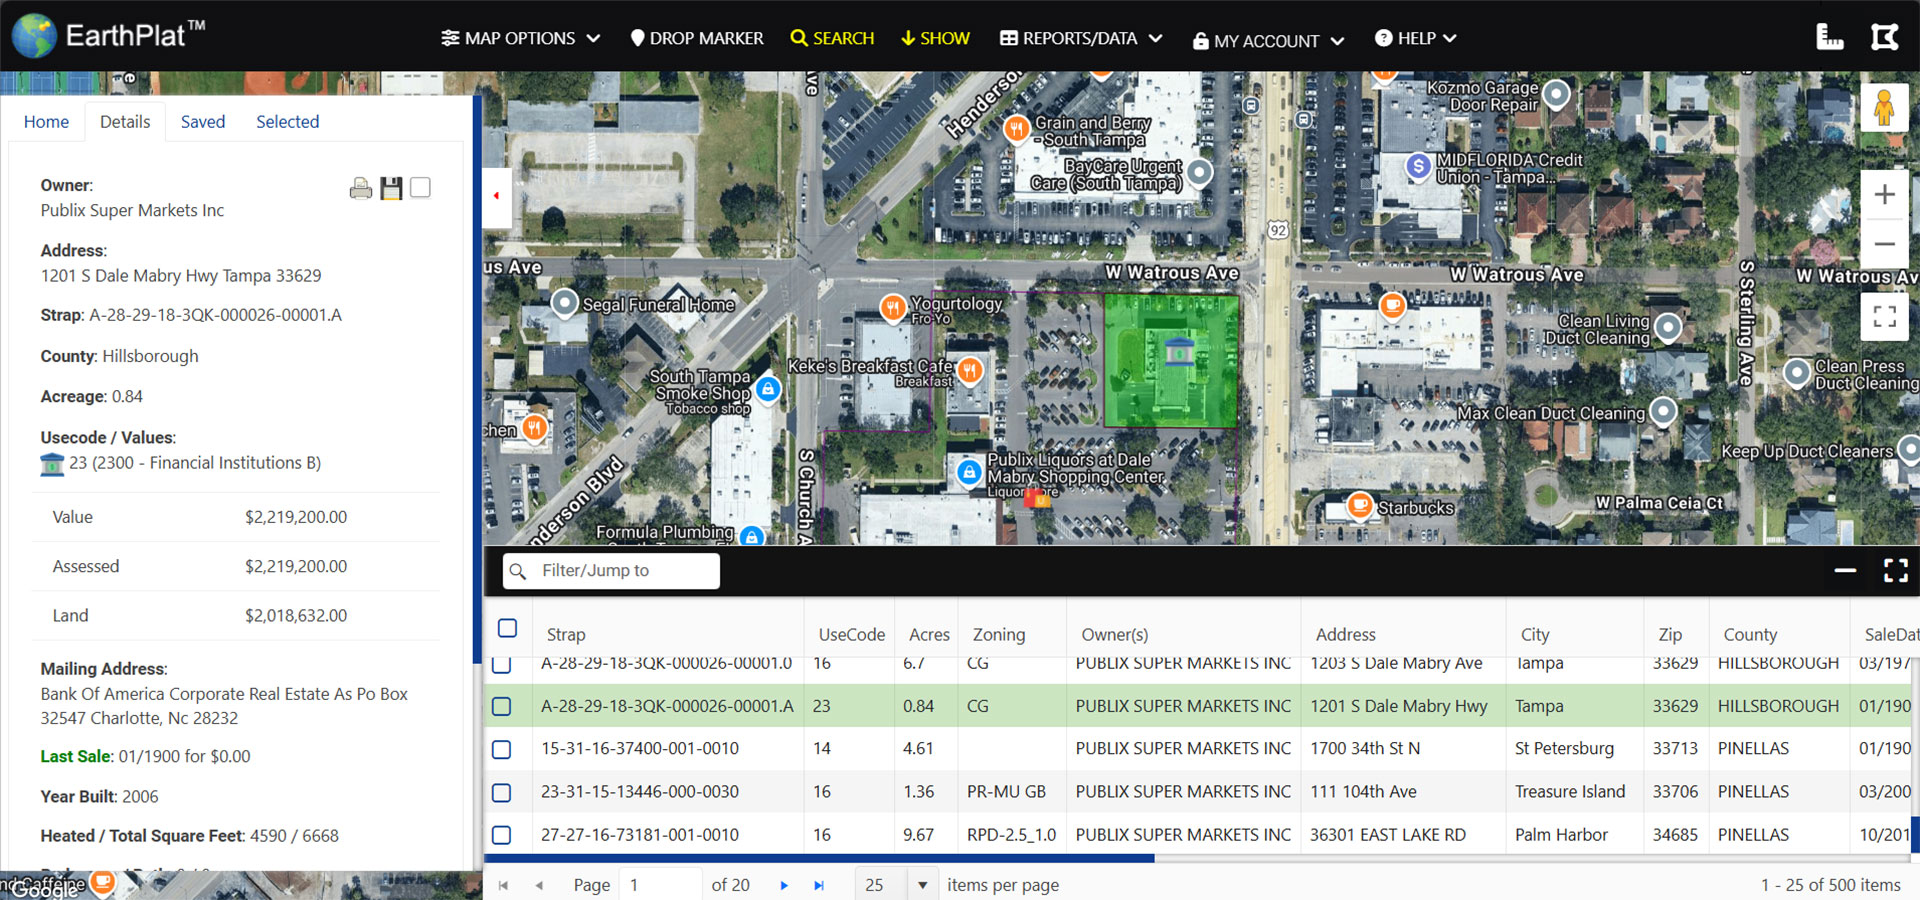Zoom out on the map
The image size is (1920, 900).
pos(1884,244)
